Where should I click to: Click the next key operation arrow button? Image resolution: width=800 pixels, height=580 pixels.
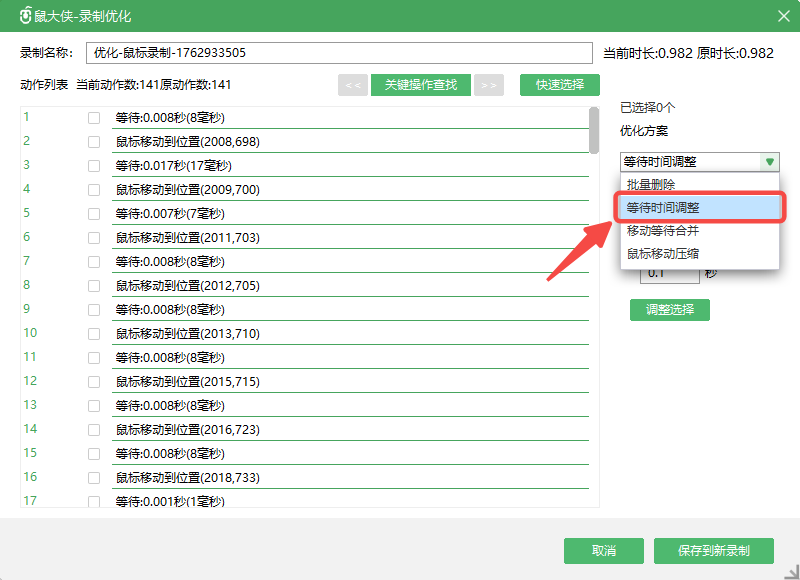coord(488,85)
